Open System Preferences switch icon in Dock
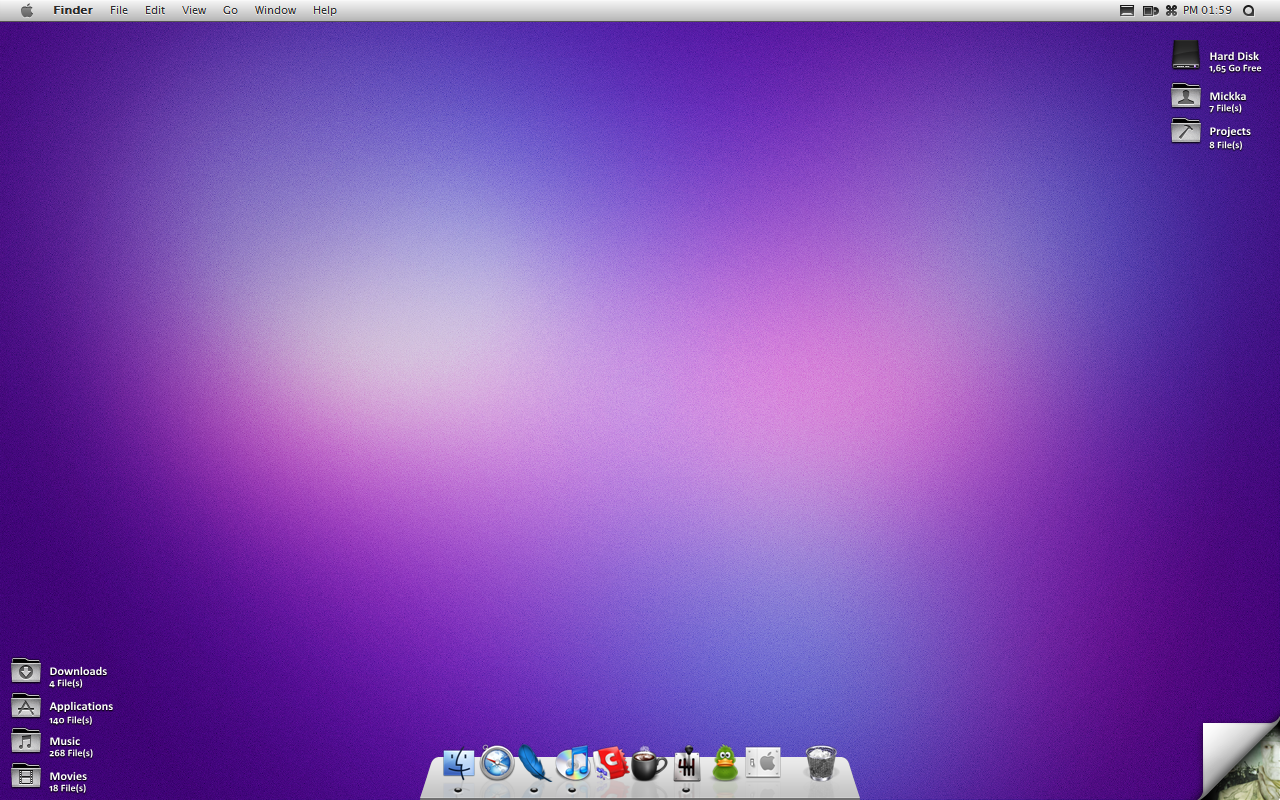This screenshot has height=800, width=1280. tap(763, 763)
